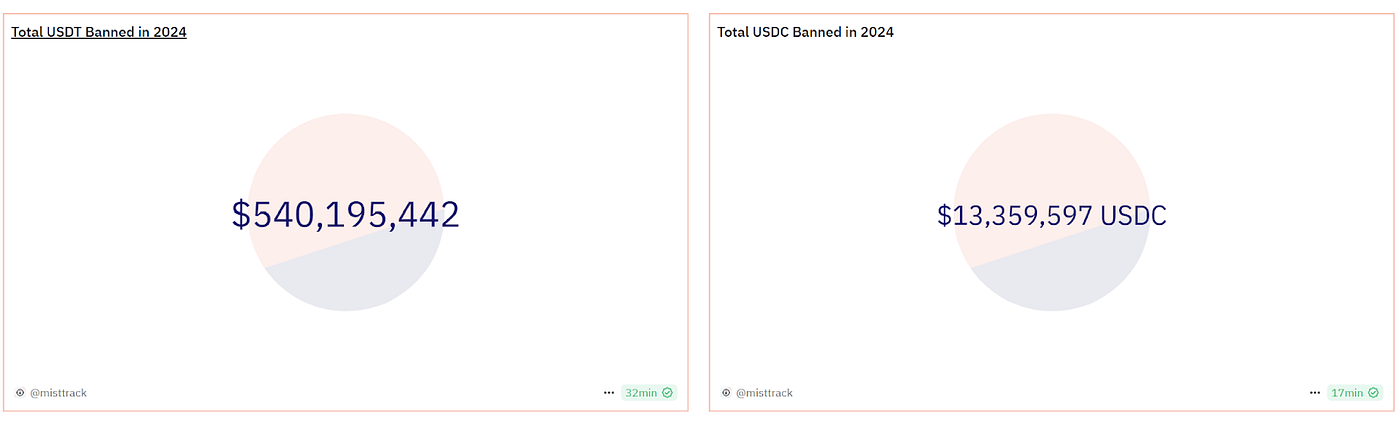Open the three-dot menu on USDT panel
This screenshot has height=422, width=1400.
pos(609,393)
